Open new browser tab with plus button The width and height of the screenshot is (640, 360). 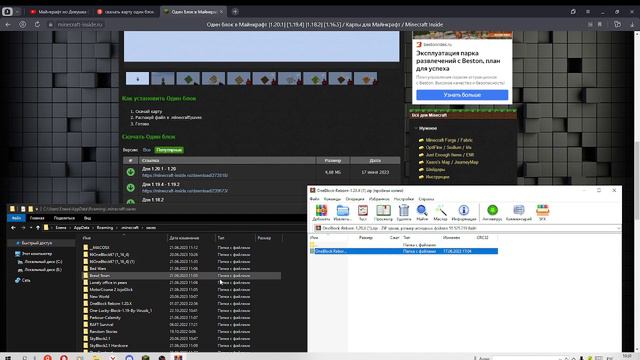pos(235,11)
